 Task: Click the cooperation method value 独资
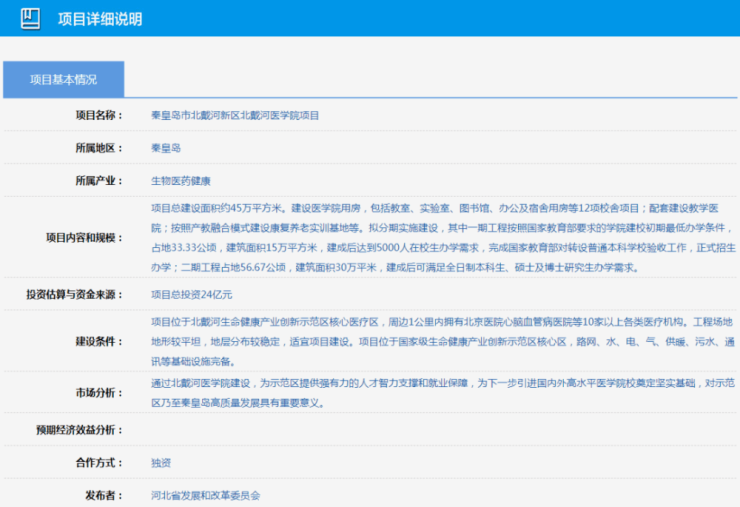pos(160,463)
